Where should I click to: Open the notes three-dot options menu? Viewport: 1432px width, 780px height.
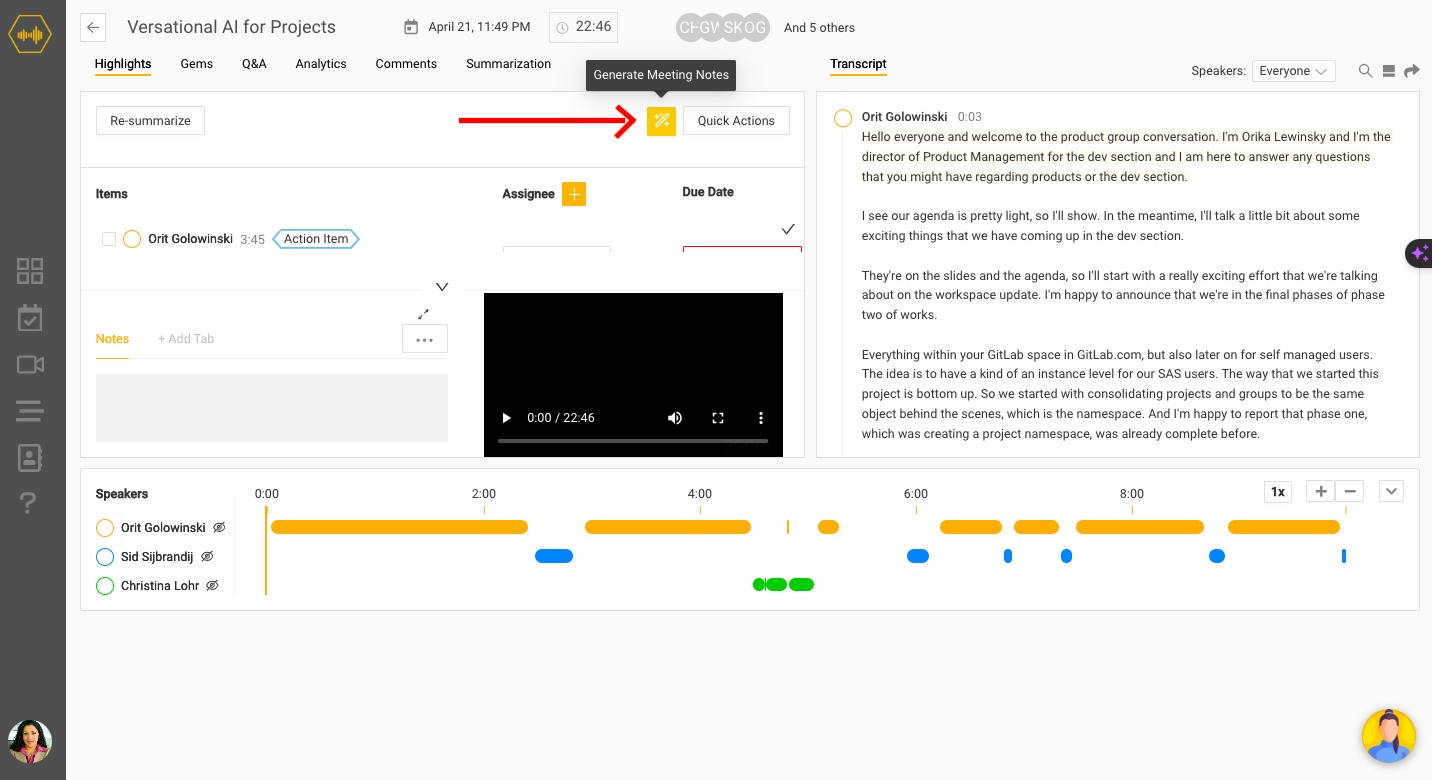[x=425, y=339]
